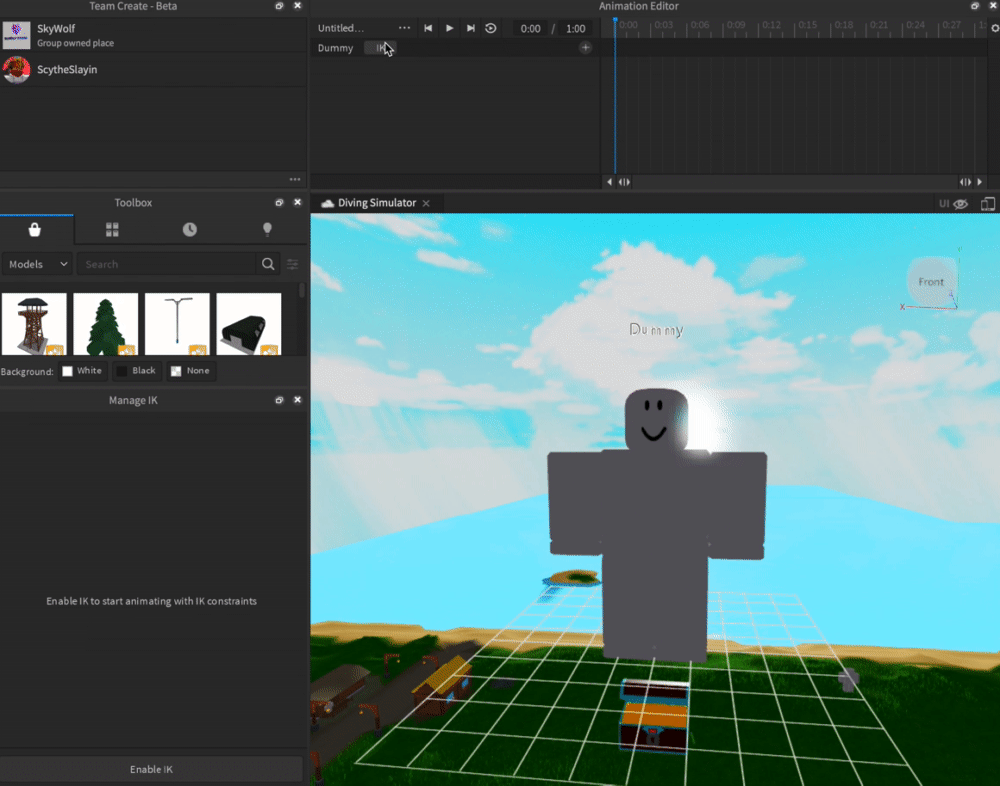1000x786 pixels.
Task: Set Toolbox background to None
Action: click(191, 371)
